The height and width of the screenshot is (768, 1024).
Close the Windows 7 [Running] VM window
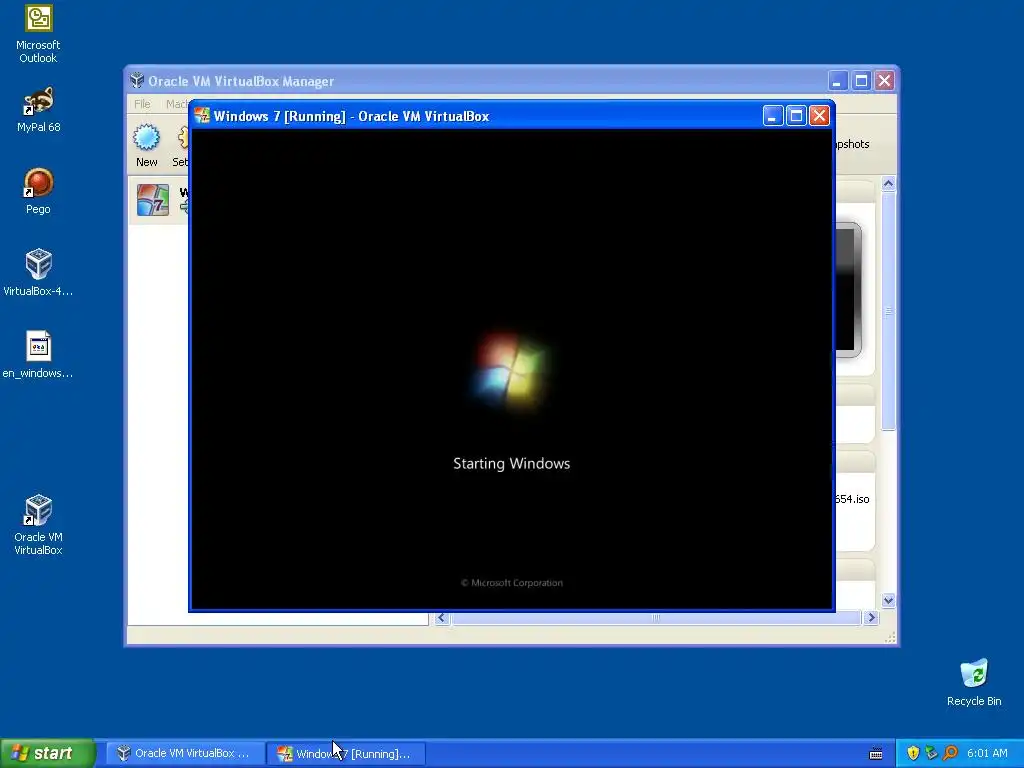(x=820, y=116)
